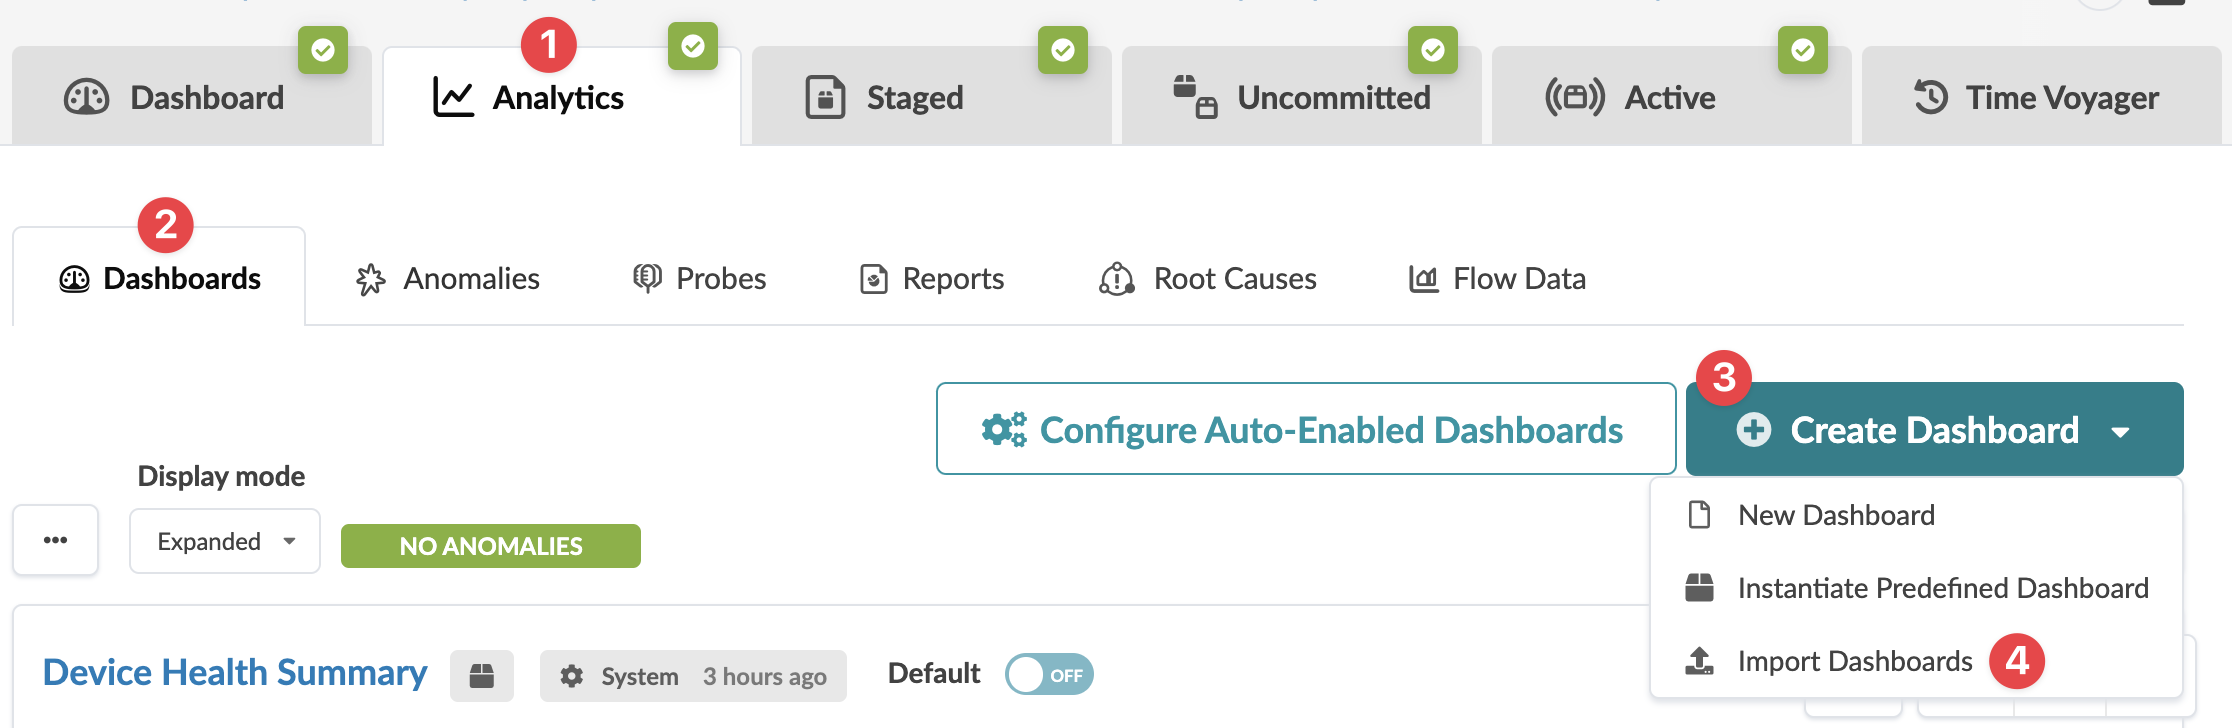The image size is (2232, 728).
Task: Click the Analytics line chart icon
Action: (453, 97)
